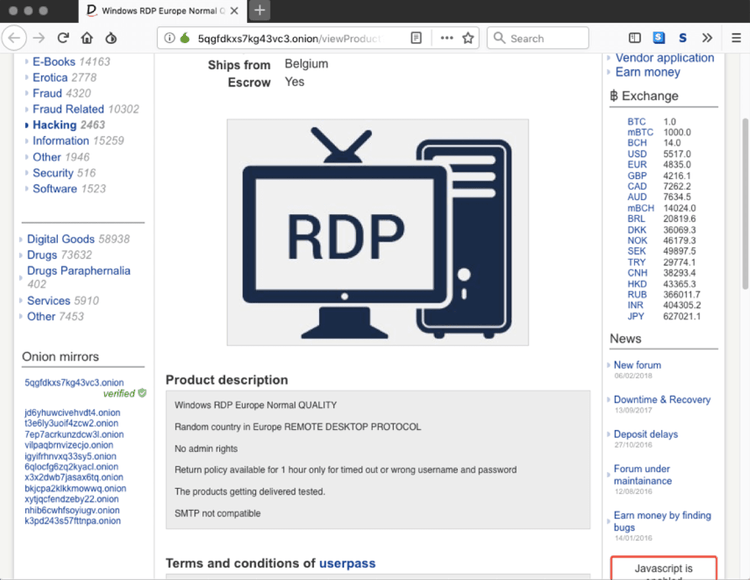This screenshot has width=750, height=580.
Task: Open the page actions three-dot menu
Action: tap(445, 38)
